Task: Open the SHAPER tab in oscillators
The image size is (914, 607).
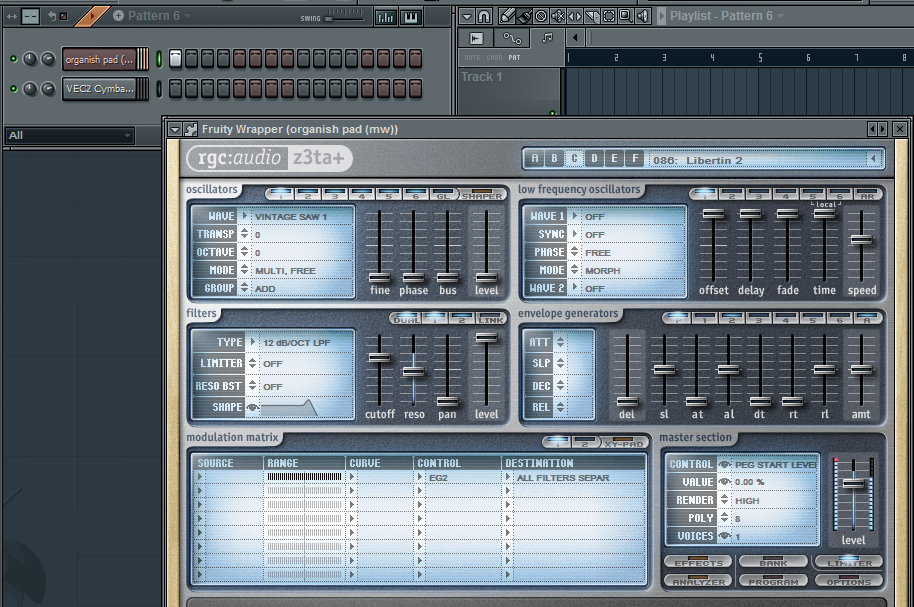Action: click(481, 194)
